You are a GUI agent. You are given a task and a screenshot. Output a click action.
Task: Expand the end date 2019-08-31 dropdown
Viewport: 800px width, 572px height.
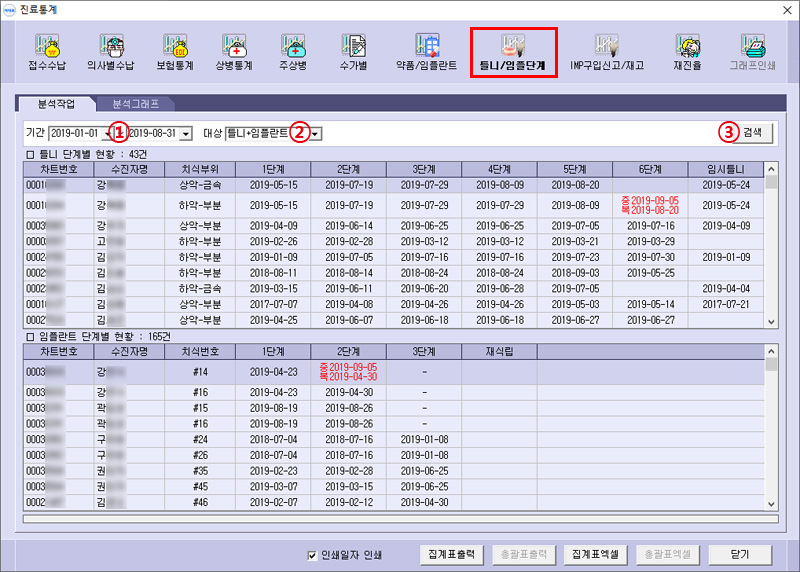coord(186,133)
